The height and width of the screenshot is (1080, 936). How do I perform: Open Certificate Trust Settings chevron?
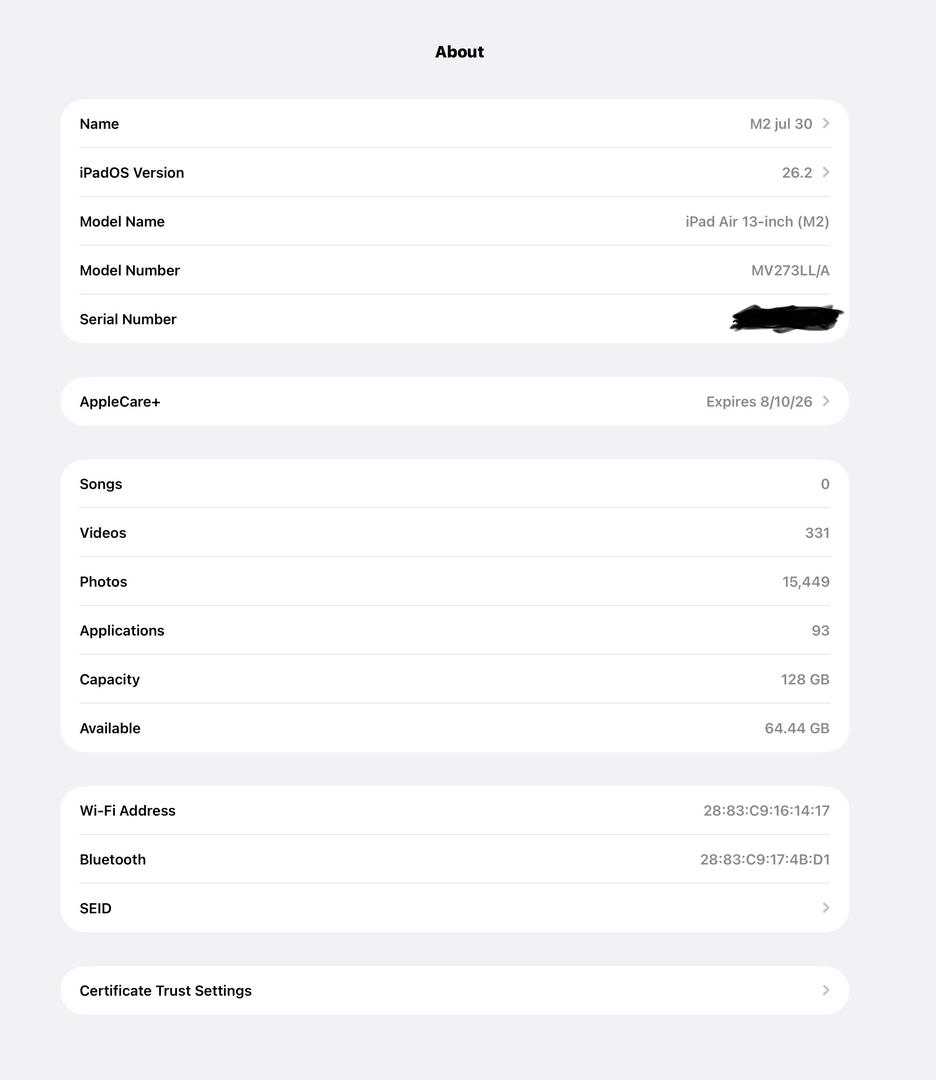point(826,991)
